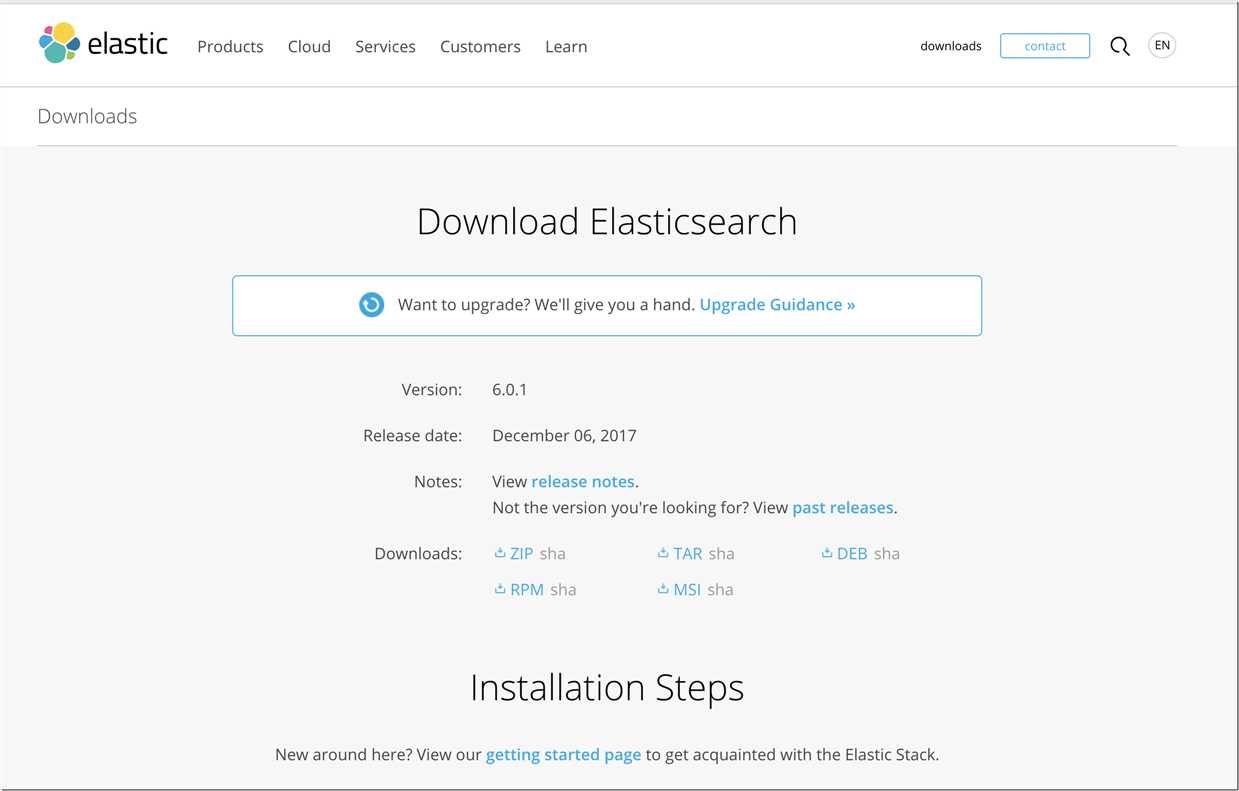Open the sha link next to DEB
This screenshot has width=1239, height=791.
(x=887, y=553)
